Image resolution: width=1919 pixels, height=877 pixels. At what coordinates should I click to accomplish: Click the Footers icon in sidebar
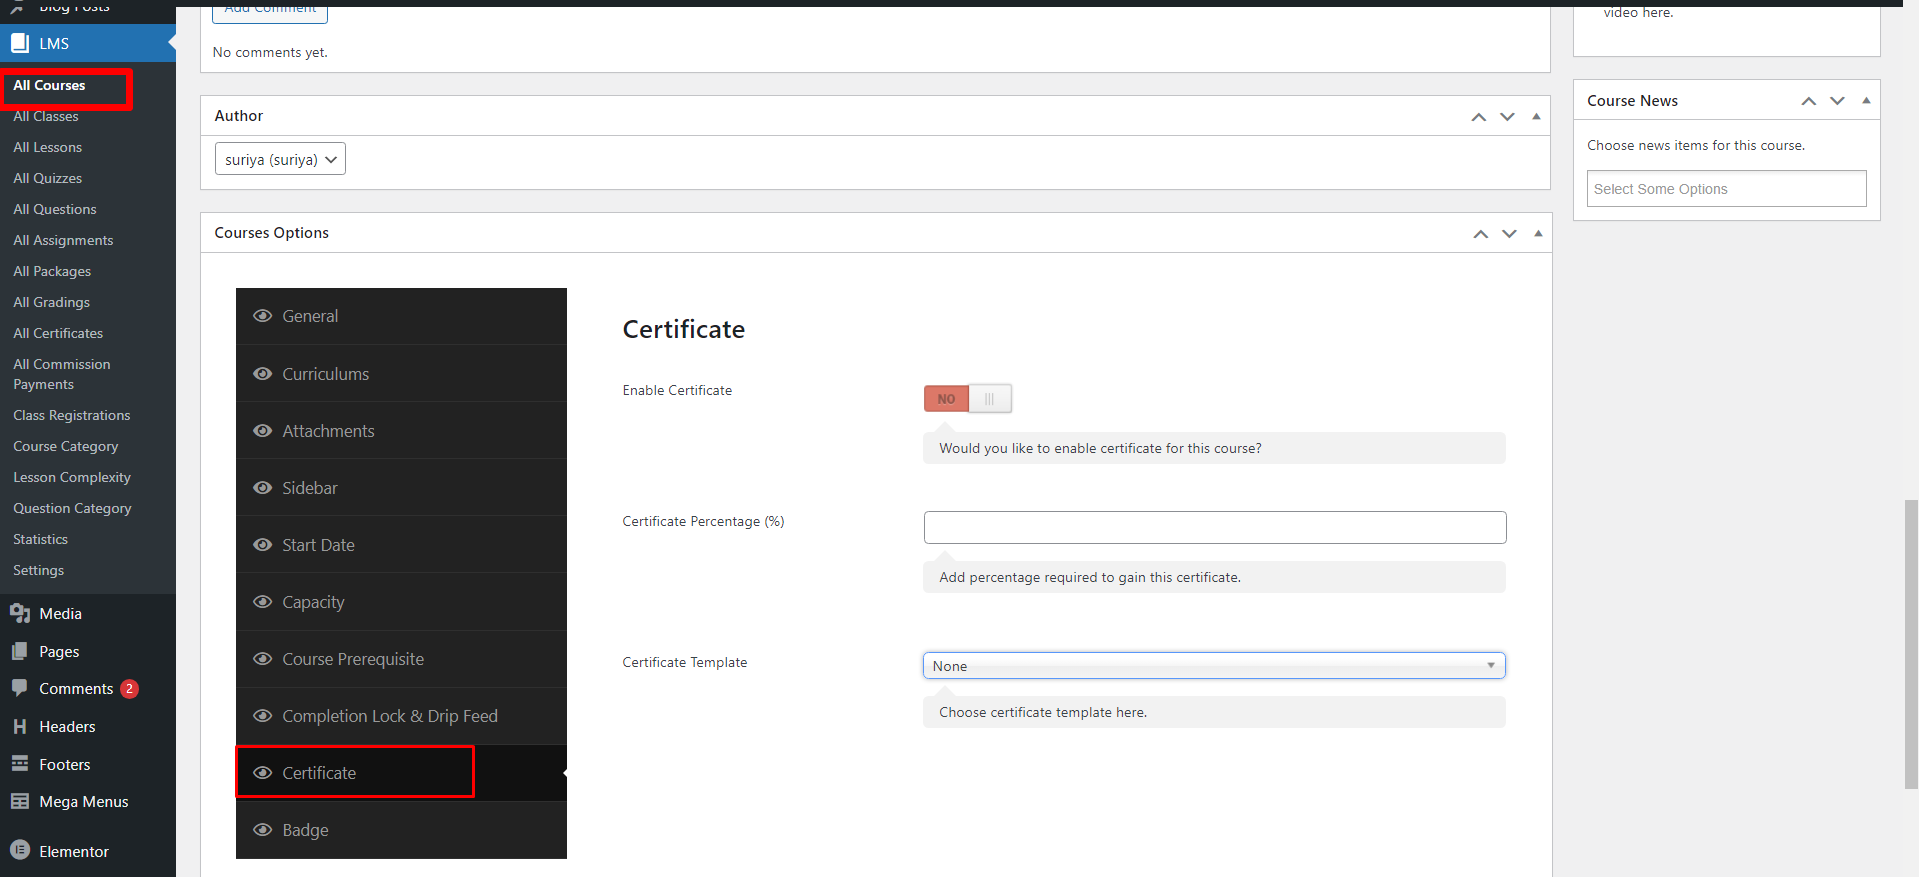pyautogui.click(x=20, y=764)
